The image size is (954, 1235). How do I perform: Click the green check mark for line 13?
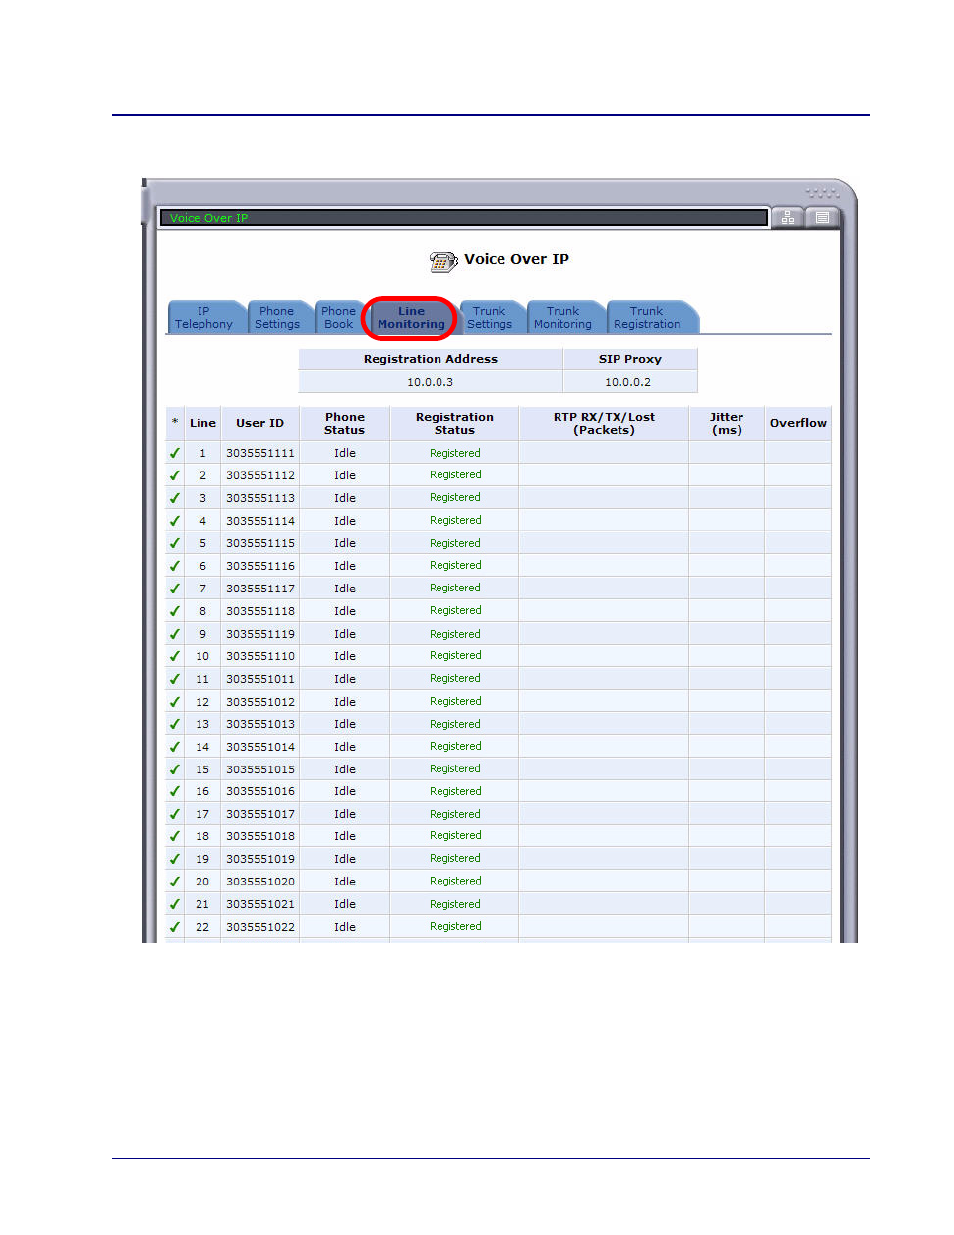pyautogui.click(x=175, y=724)
